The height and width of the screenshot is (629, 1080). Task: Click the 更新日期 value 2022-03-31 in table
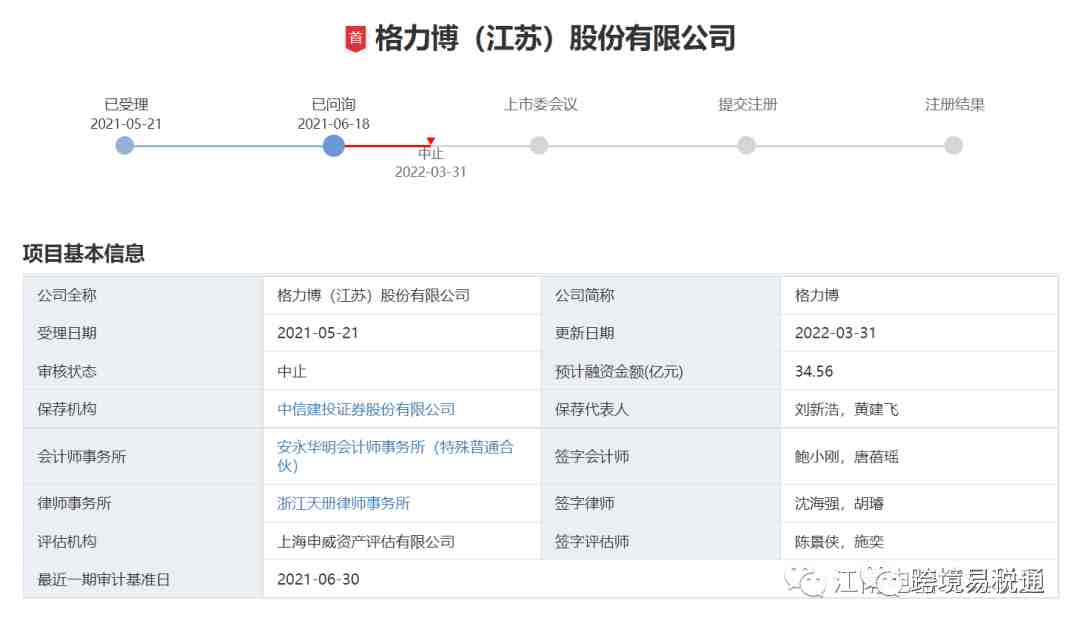point(835,333)
